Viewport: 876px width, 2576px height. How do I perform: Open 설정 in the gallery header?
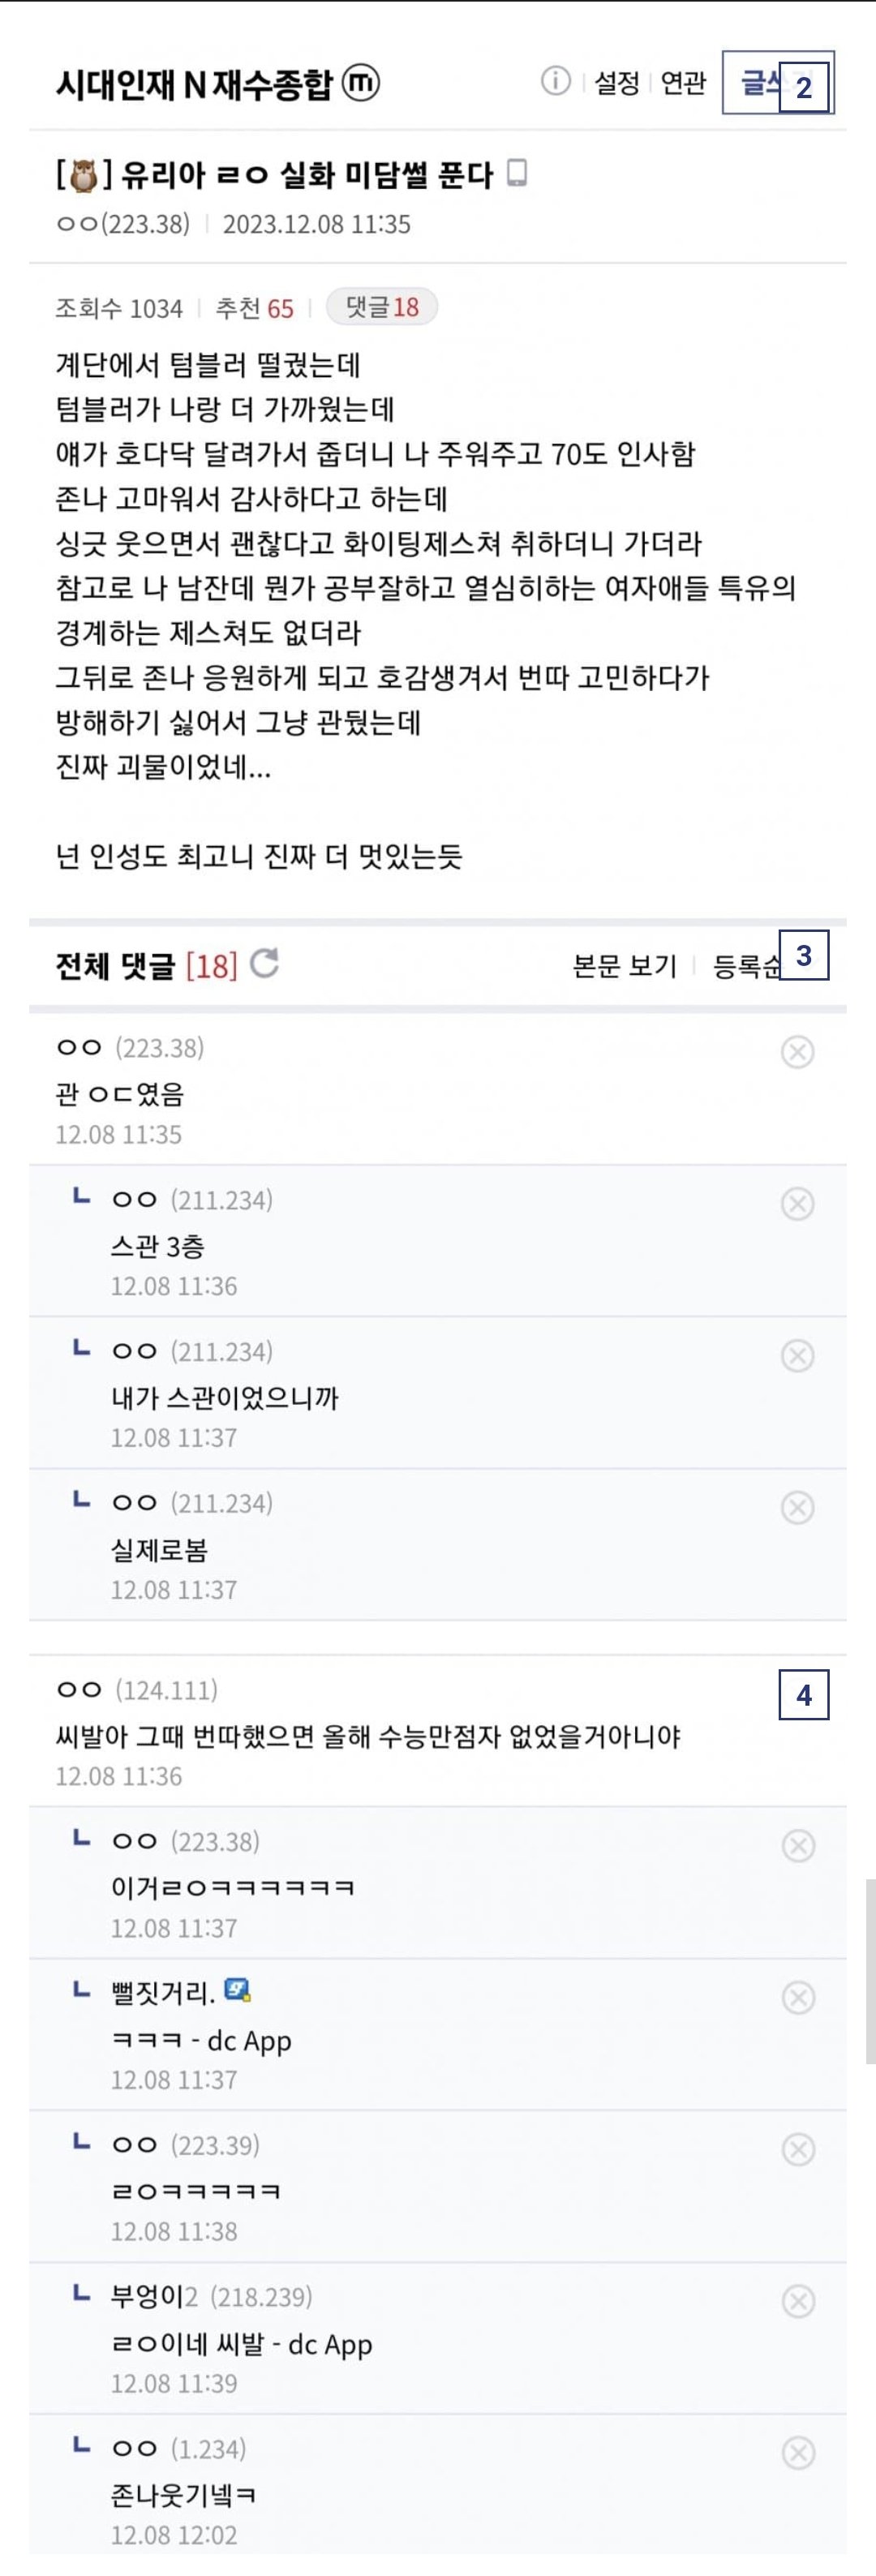[x=616, y=83]
